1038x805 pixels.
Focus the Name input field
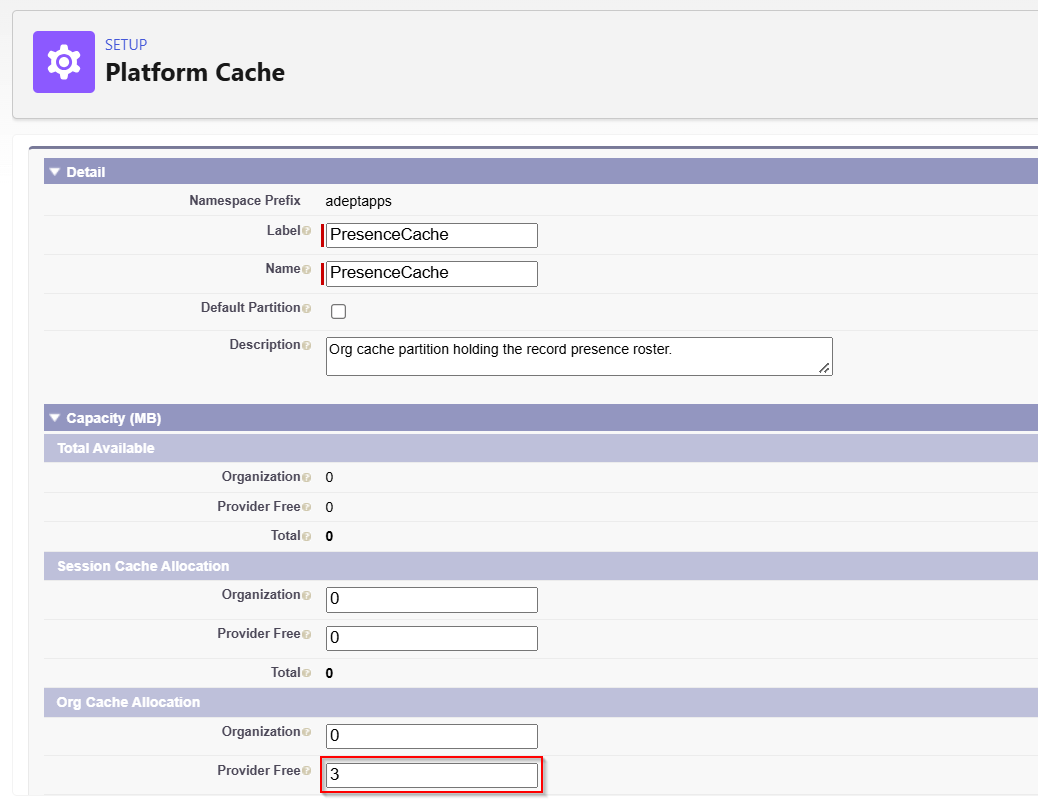click(432, 273)
